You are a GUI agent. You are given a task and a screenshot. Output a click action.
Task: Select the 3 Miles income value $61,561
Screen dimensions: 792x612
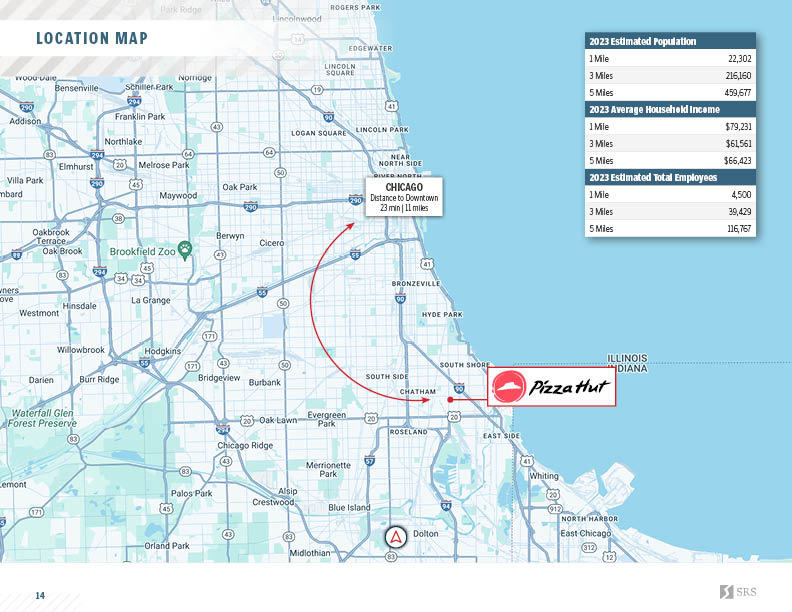738,144
